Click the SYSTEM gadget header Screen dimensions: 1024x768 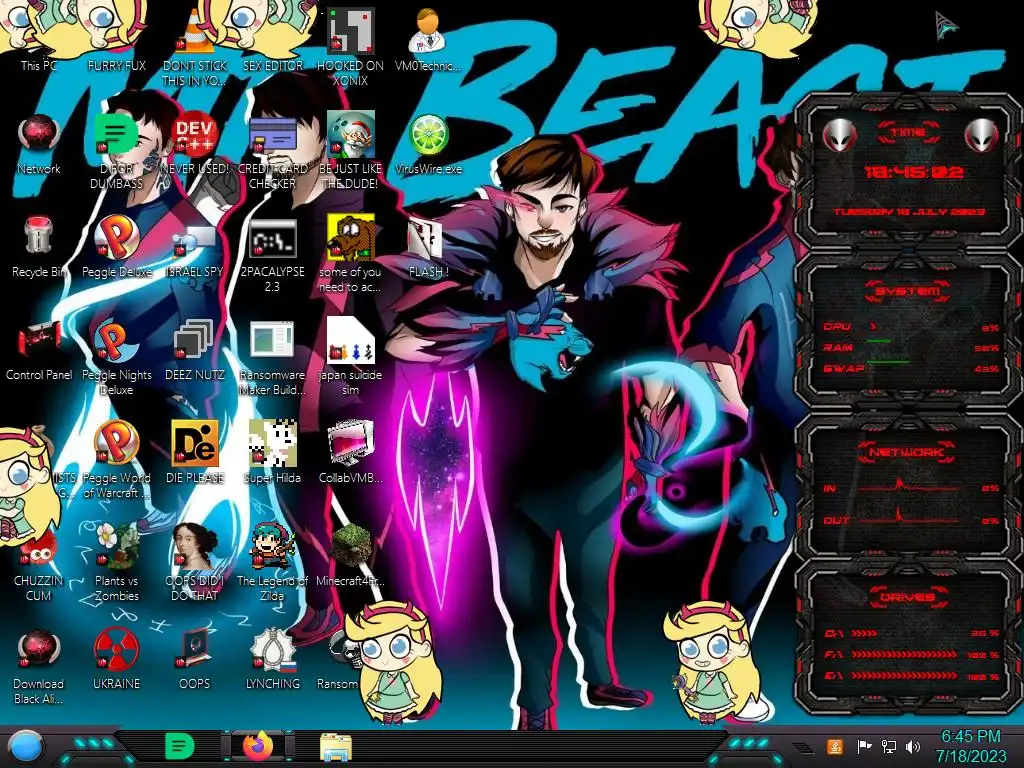click(x=908, y=291)
